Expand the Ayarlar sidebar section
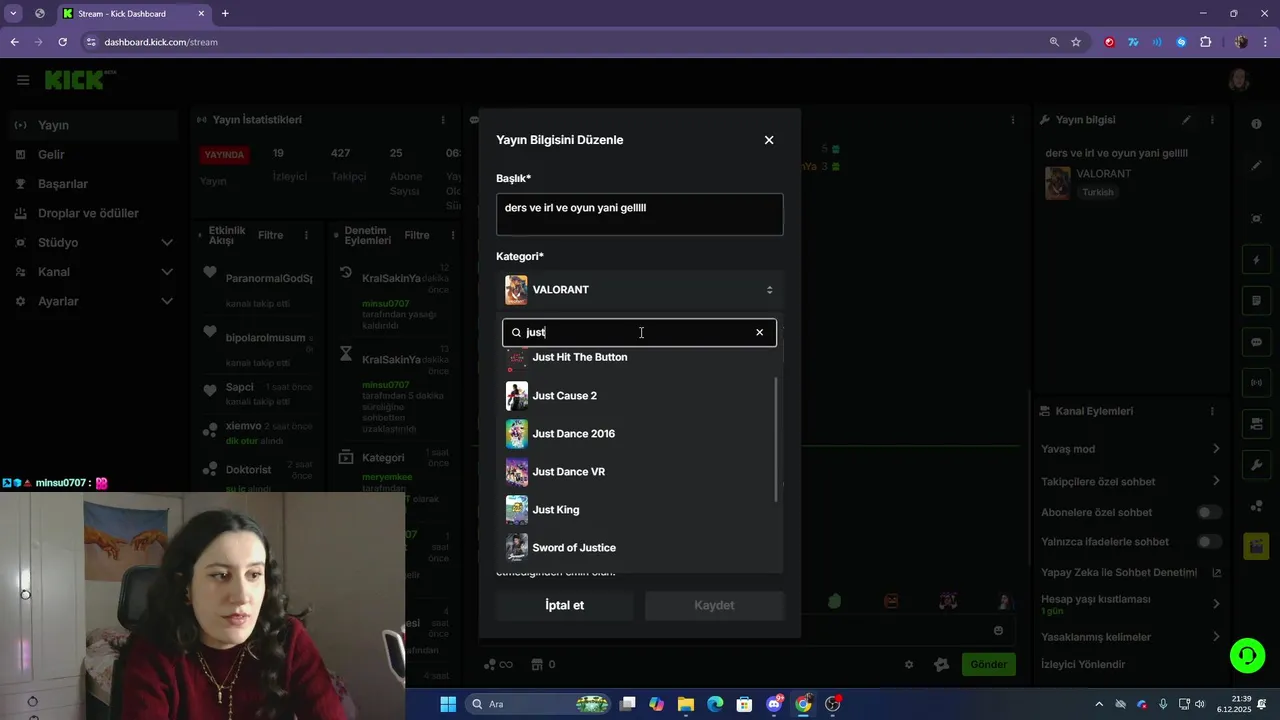Screen dimensions: 1280x720 94,301
